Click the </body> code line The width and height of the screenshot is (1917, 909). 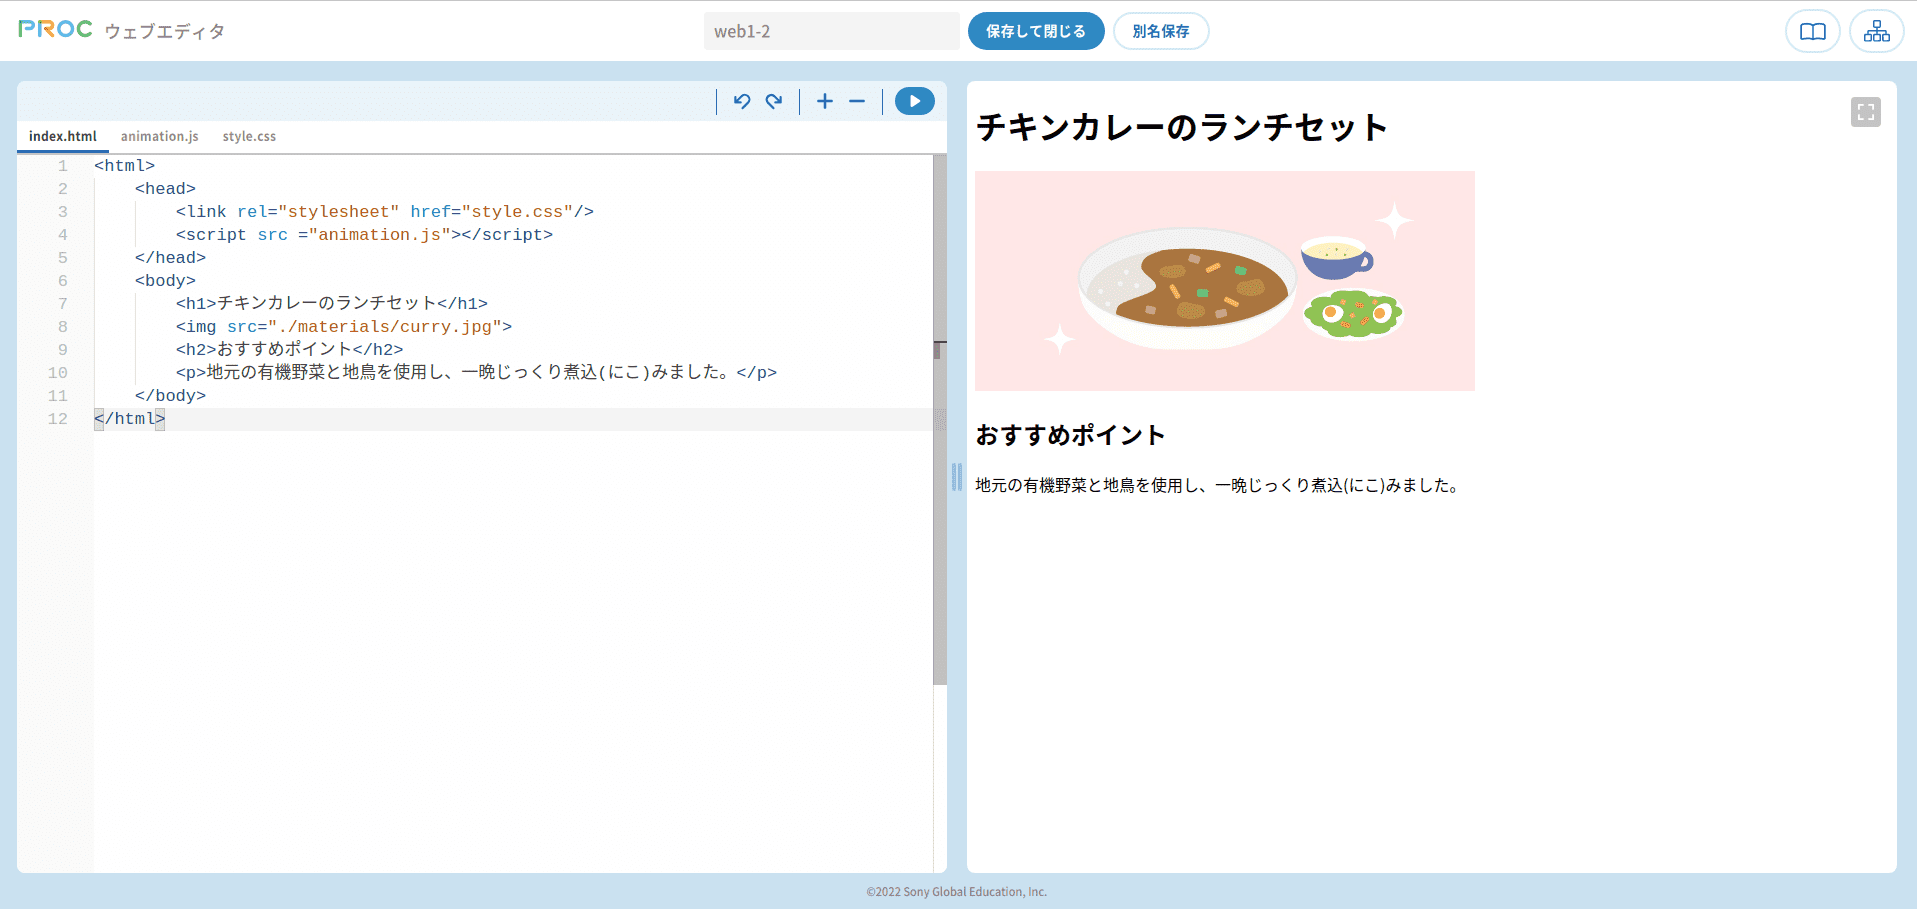[x=170, y=396]
